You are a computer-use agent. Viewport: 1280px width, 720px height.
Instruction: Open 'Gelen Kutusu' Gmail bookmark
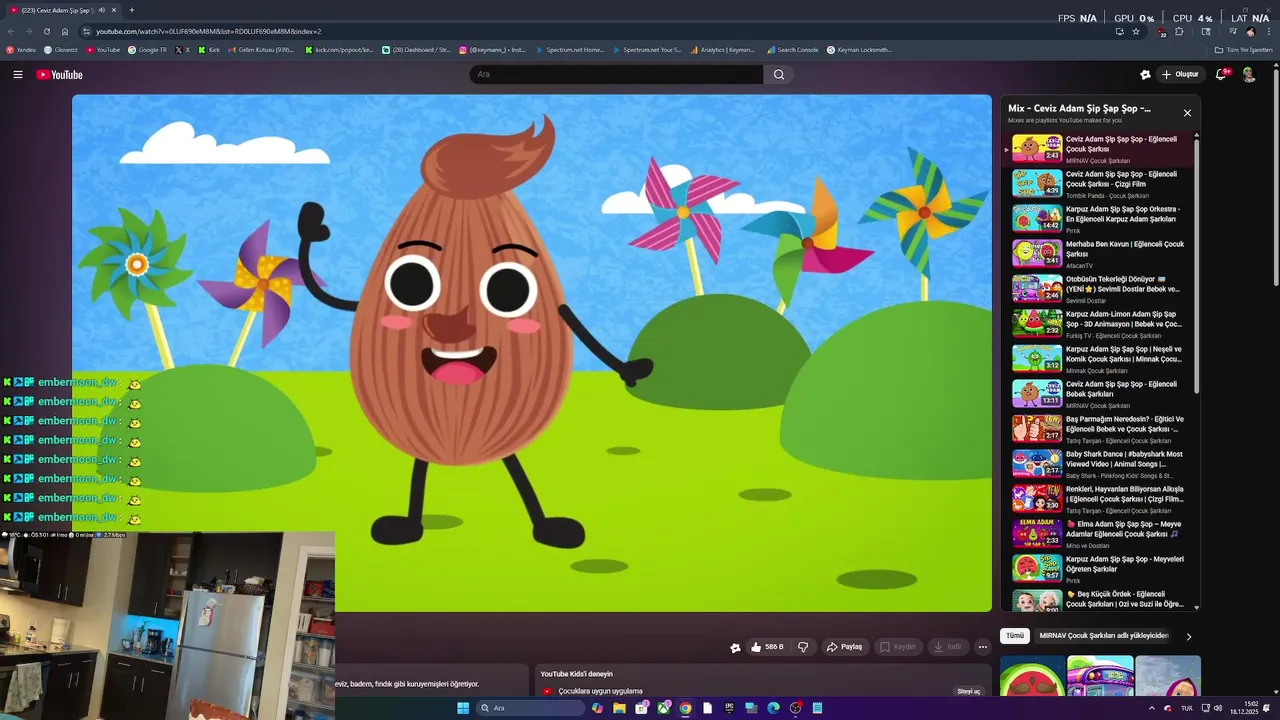[261, 49]
